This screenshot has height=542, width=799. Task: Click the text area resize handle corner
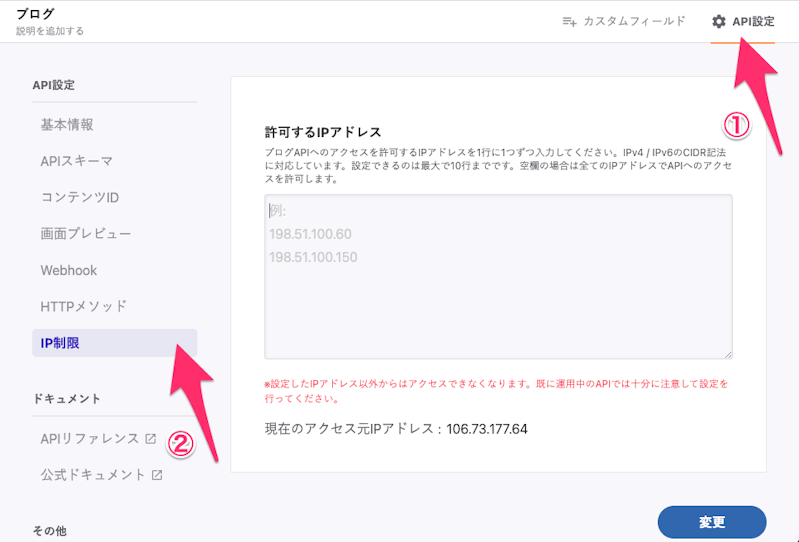[x=728, y=354]
